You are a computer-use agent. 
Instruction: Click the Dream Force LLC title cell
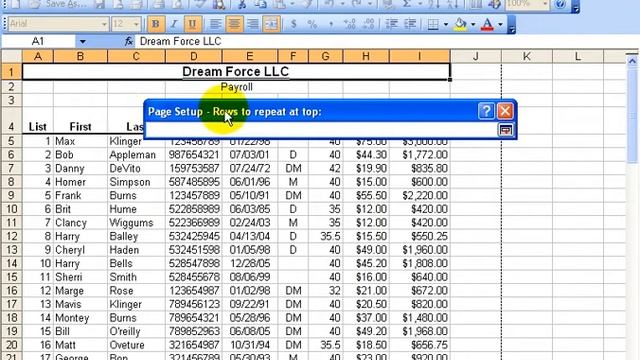(236, 72)
